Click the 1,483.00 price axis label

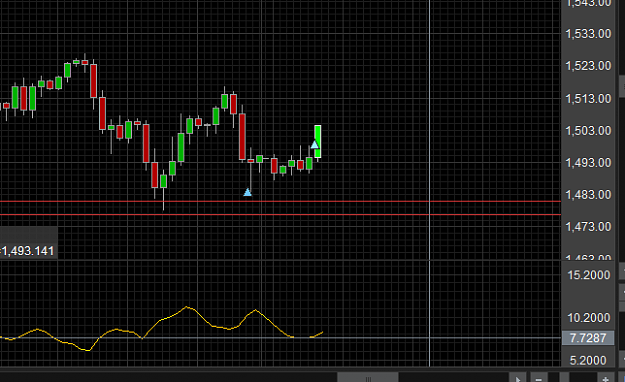coord(588,195)
